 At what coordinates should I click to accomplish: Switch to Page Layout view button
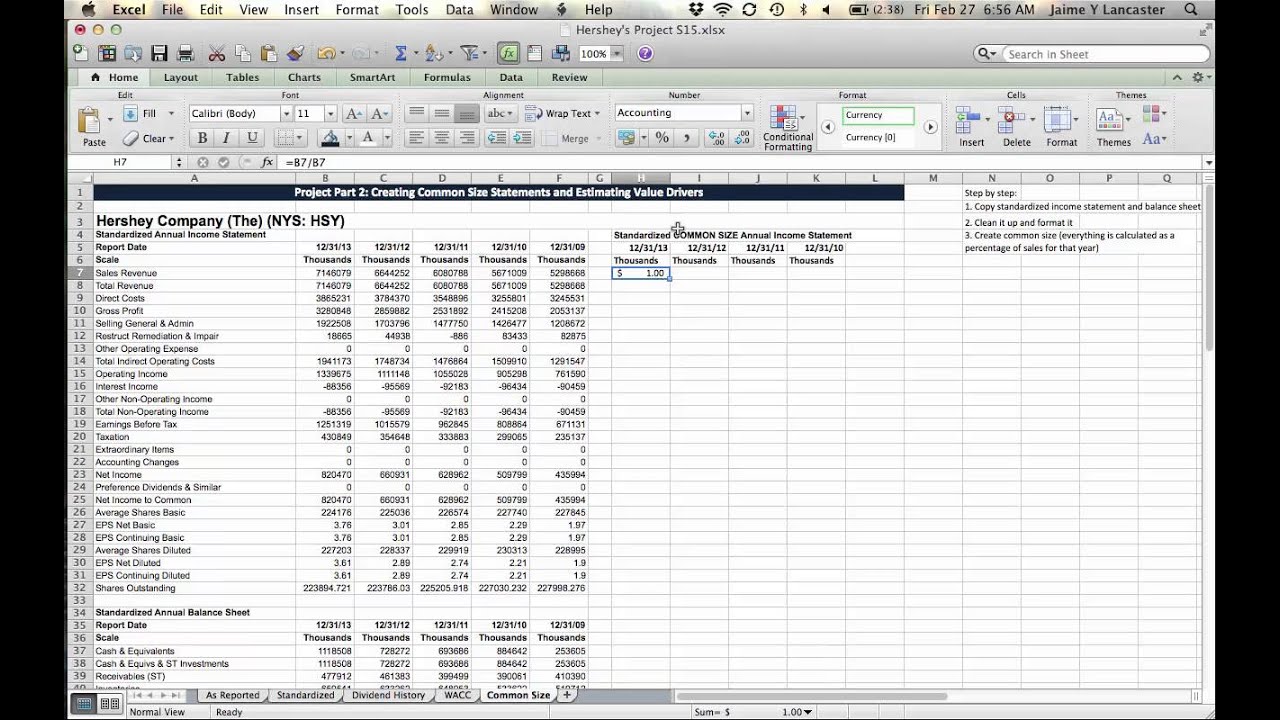[x=108, y=704]
